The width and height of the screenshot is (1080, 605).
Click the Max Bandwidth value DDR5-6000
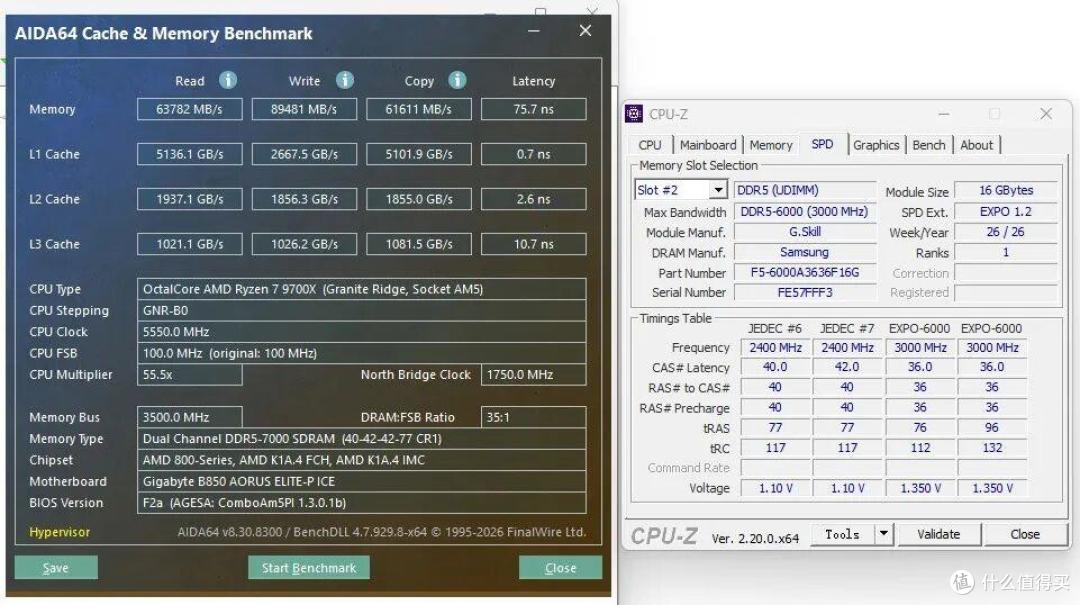pos(804,212)
